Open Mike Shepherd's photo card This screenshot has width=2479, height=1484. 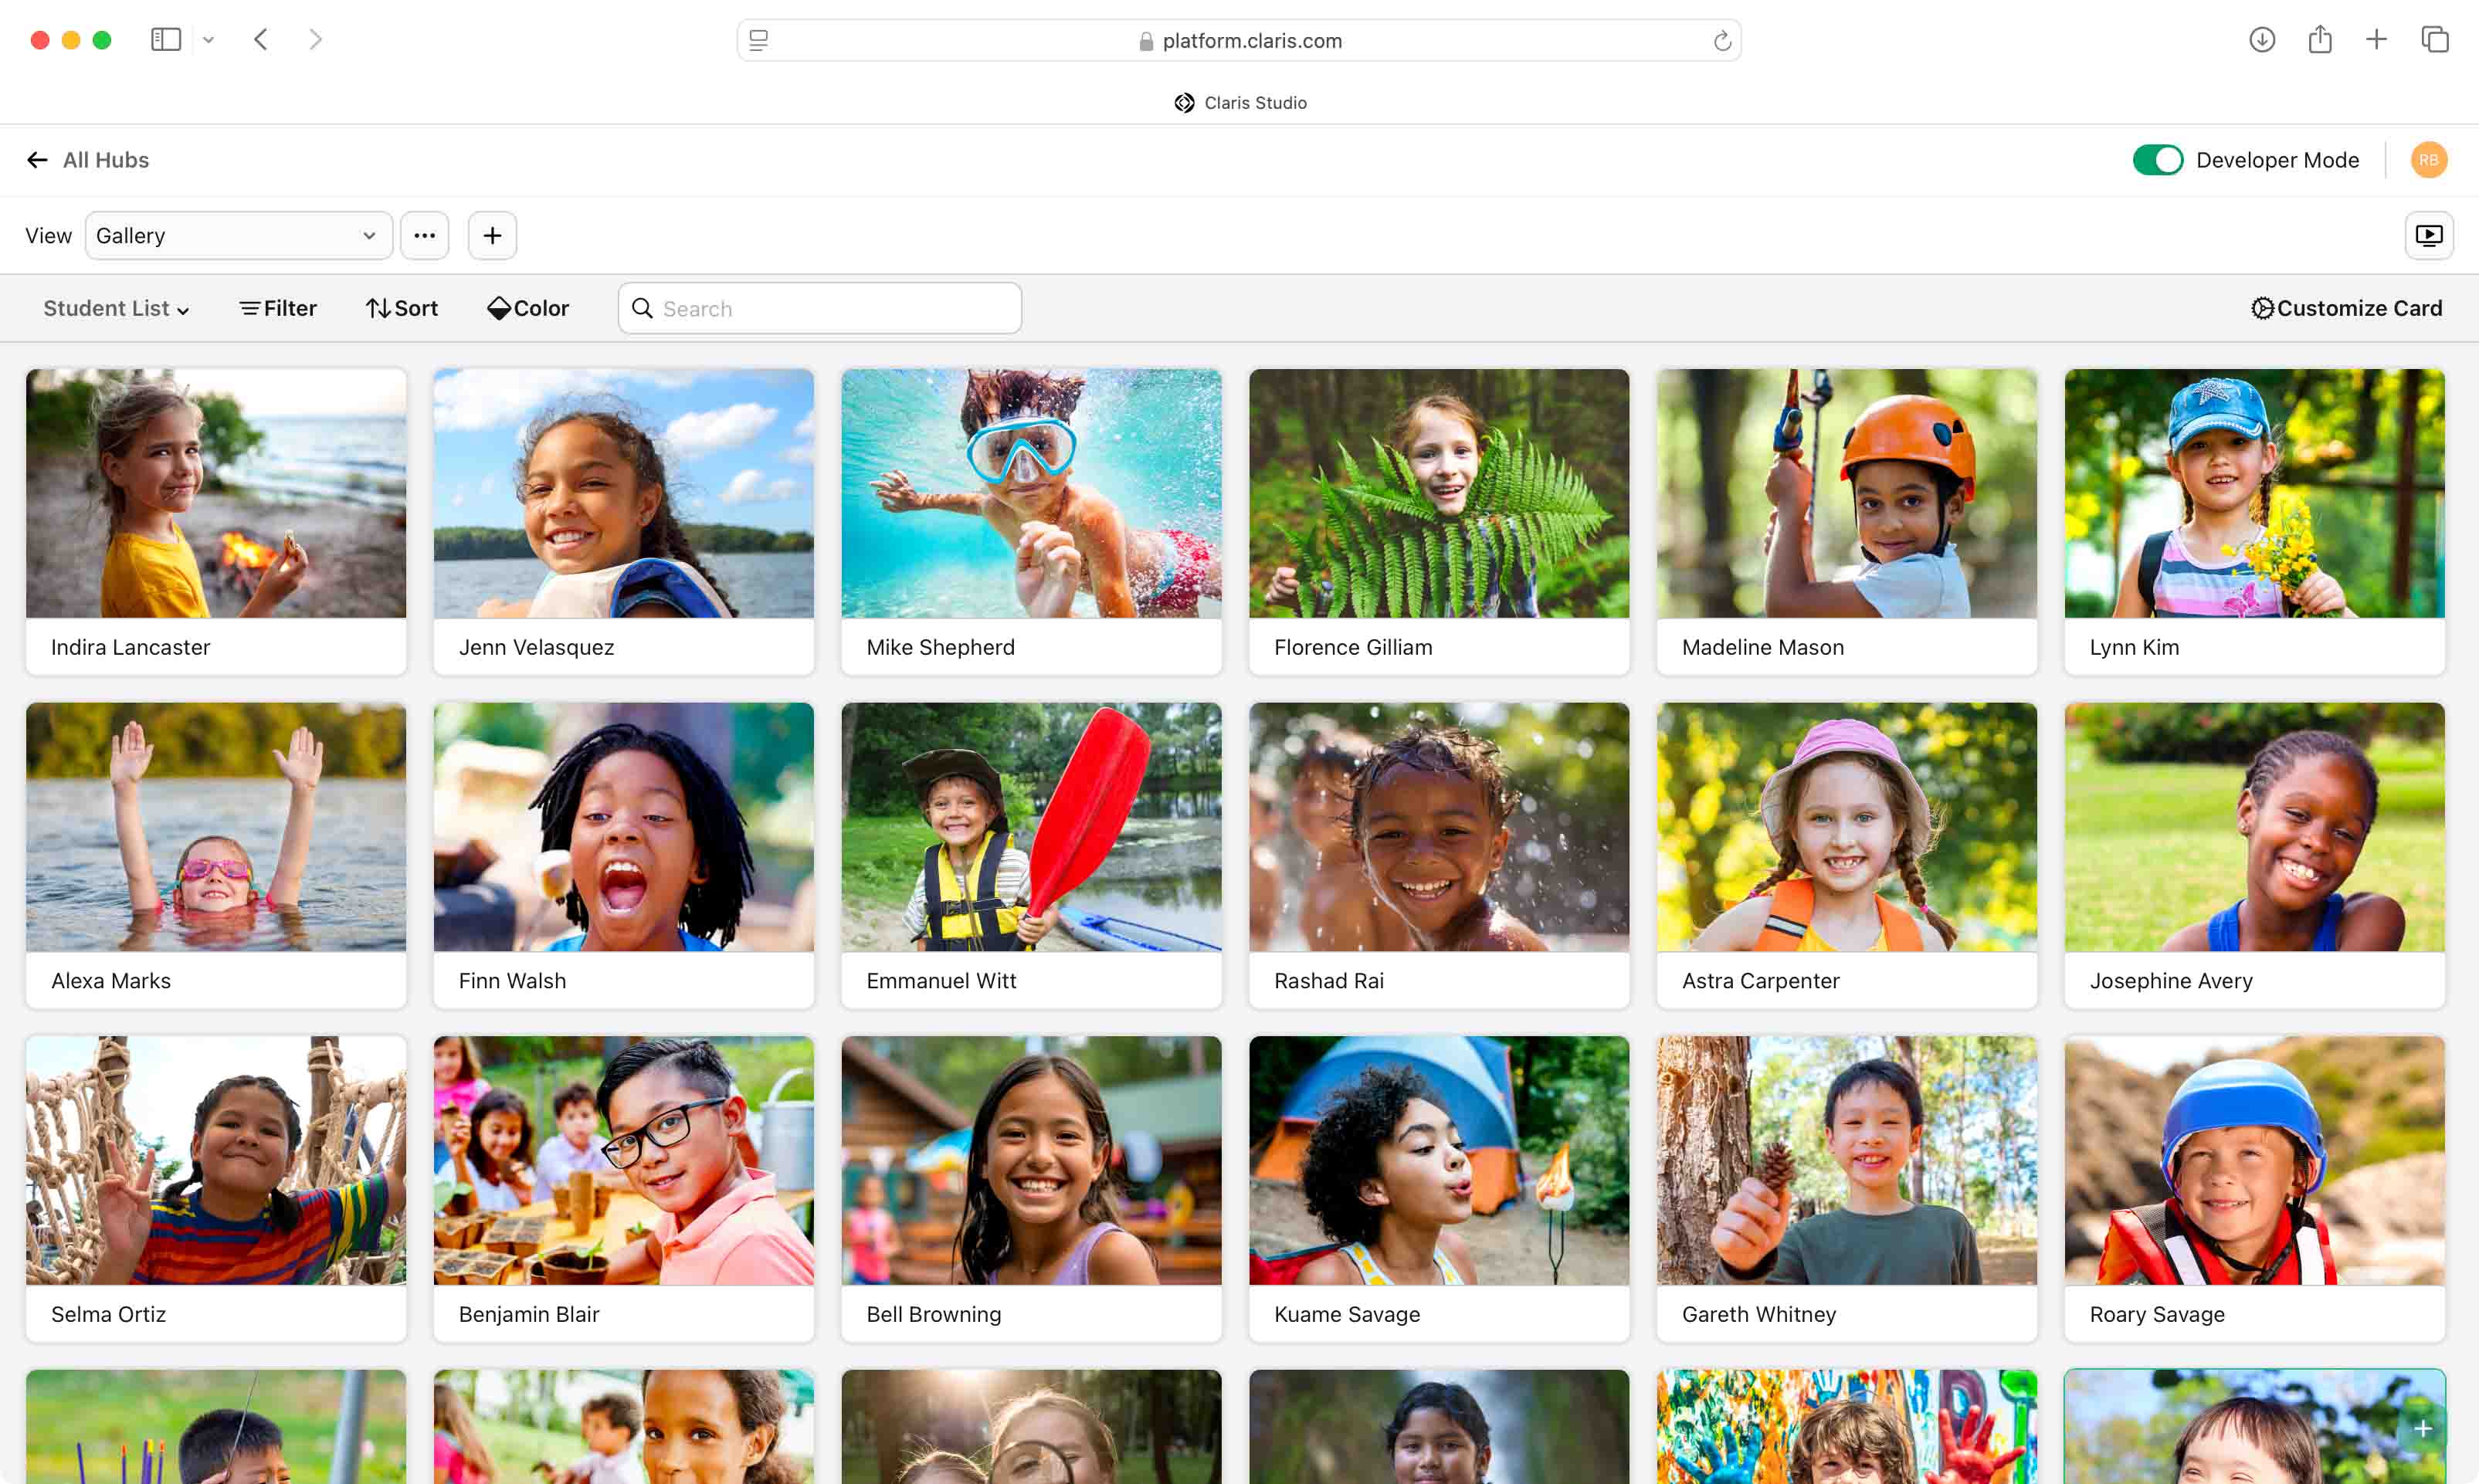tap(1031, 494)
